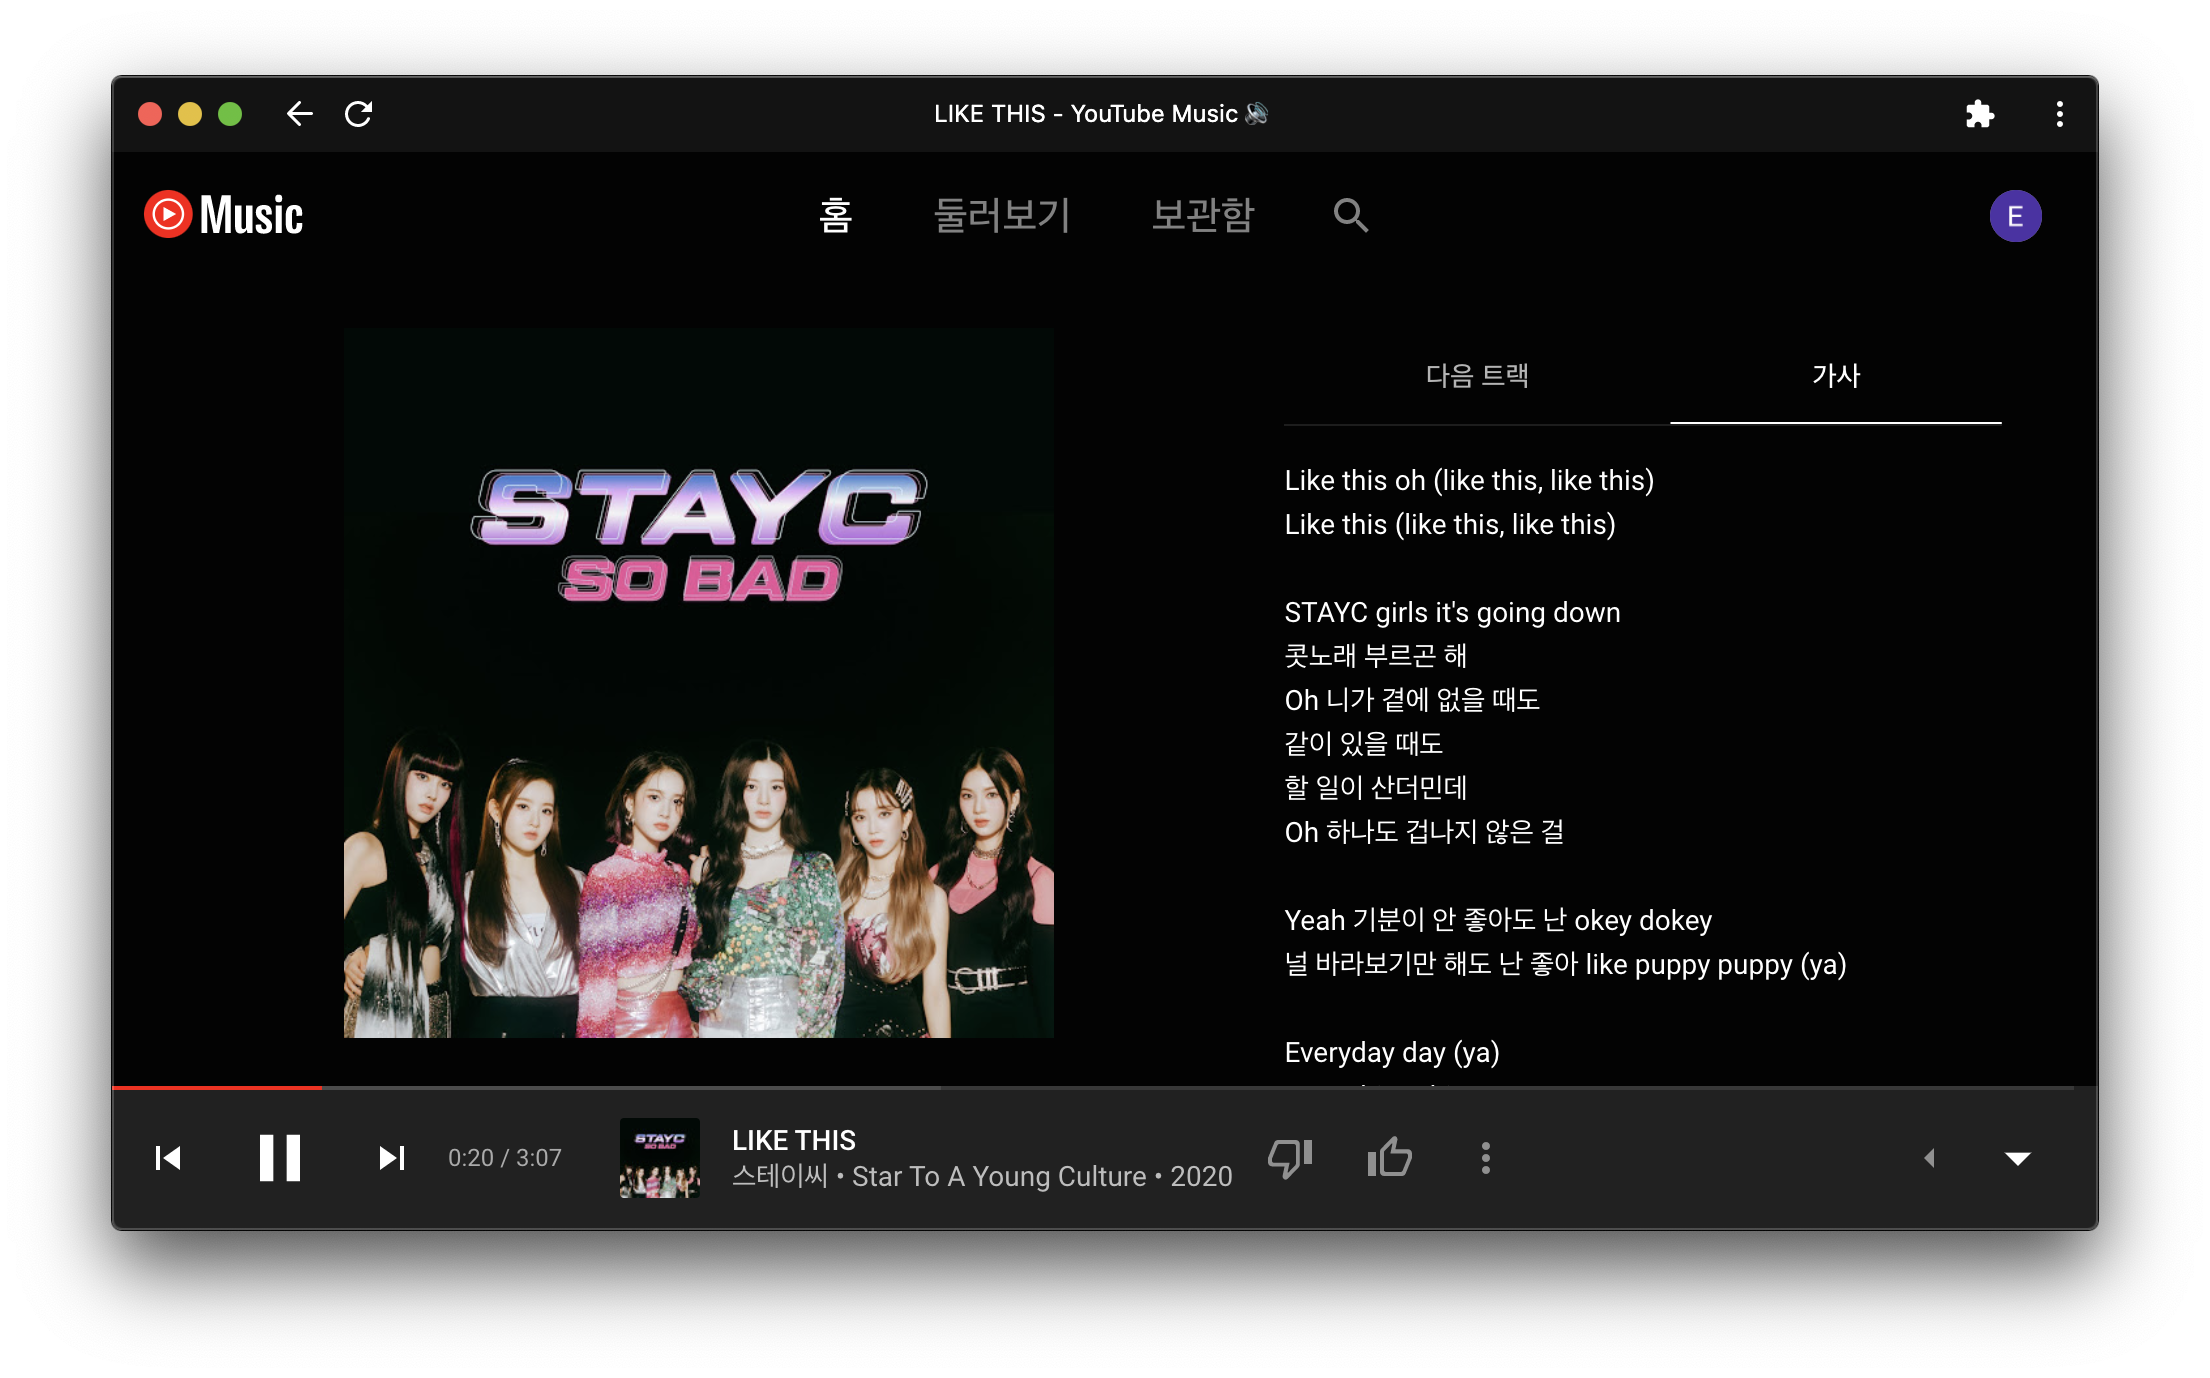This screenshot has height=1378, width=2210.
Task: Switch to 다음 트랙 tab
Action: pyautogui.click(x=1476, y=376)
